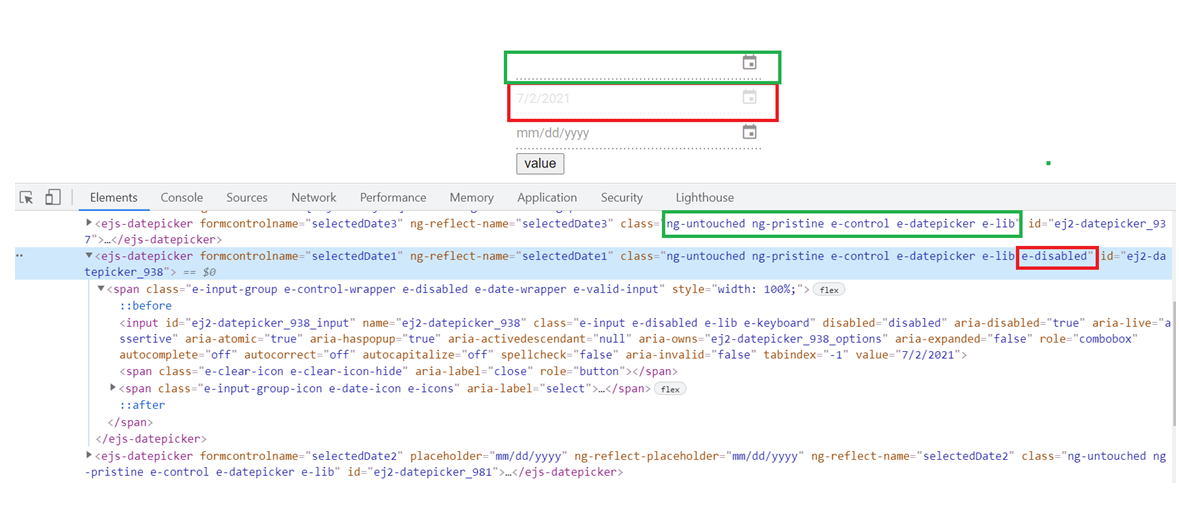This screenshot has width=1179, height=525.
Task: Go to the Lighthouse tab
Action: pos(704,198)
